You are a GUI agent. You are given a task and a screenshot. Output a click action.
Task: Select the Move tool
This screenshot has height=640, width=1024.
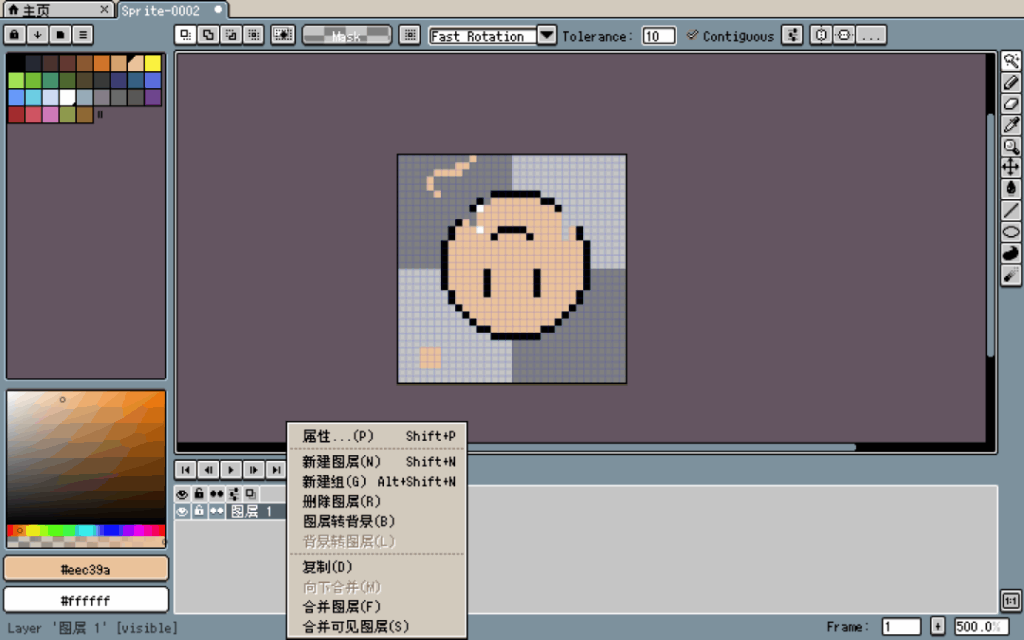pos(1011,167)
